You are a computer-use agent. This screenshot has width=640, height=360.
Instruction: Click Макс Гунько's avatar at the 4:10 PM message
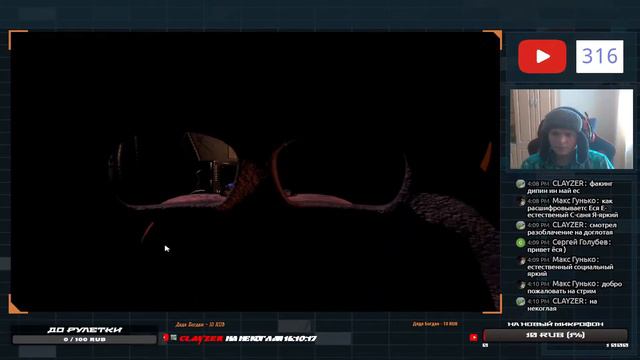[520, 284]
